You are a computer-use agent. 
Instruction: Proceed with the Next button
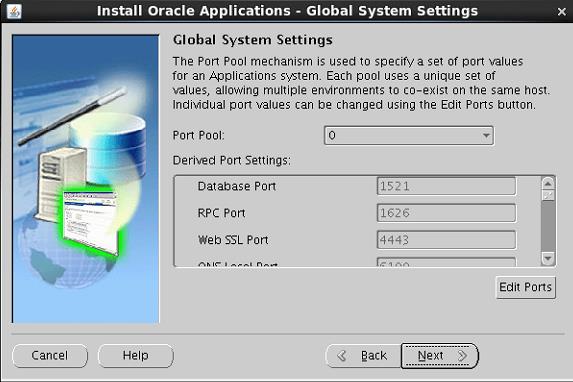coord(440,355)
